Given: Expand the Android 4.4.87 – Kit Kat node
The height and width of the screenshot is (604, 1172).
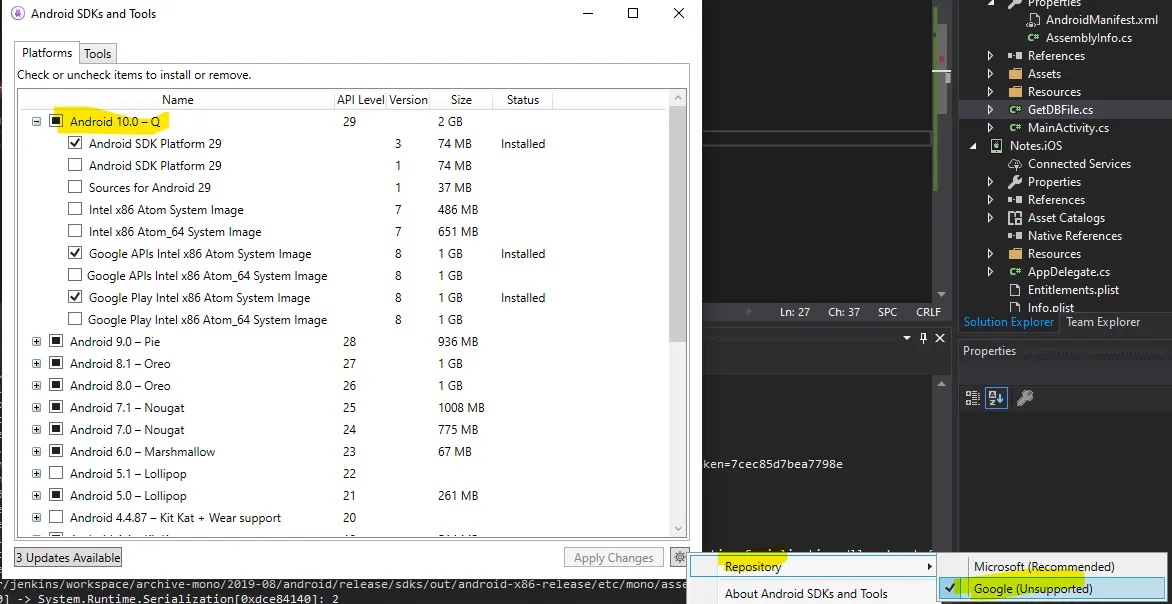Looking at the screenshot, I should coord(36,517).
